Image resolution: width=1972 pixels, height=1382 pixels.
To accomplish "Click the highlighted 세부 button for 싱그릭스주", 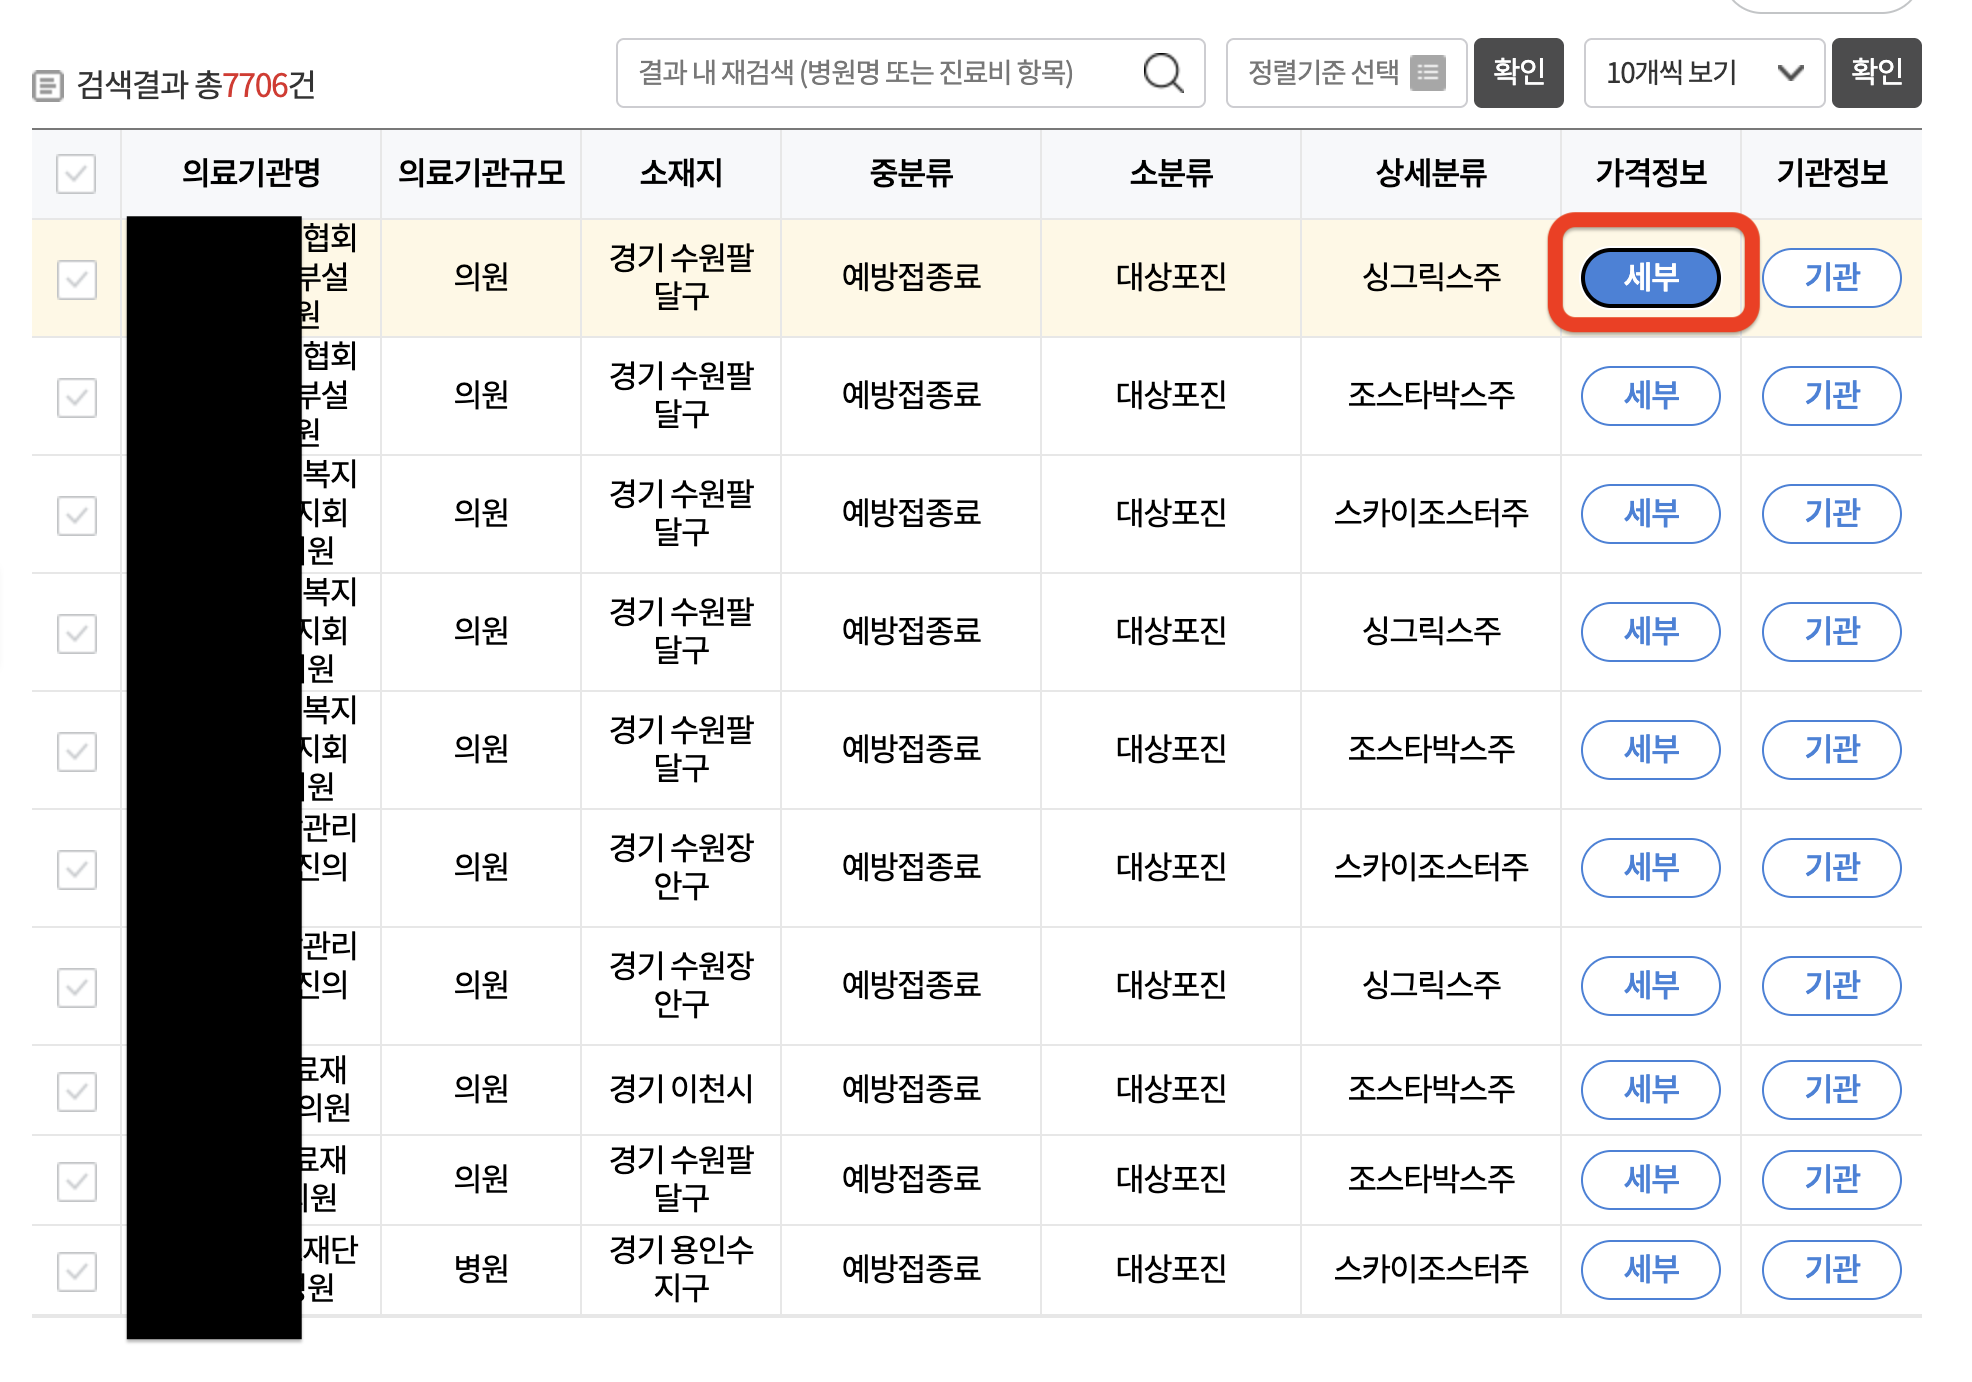I will click(x=1649, y=278).
